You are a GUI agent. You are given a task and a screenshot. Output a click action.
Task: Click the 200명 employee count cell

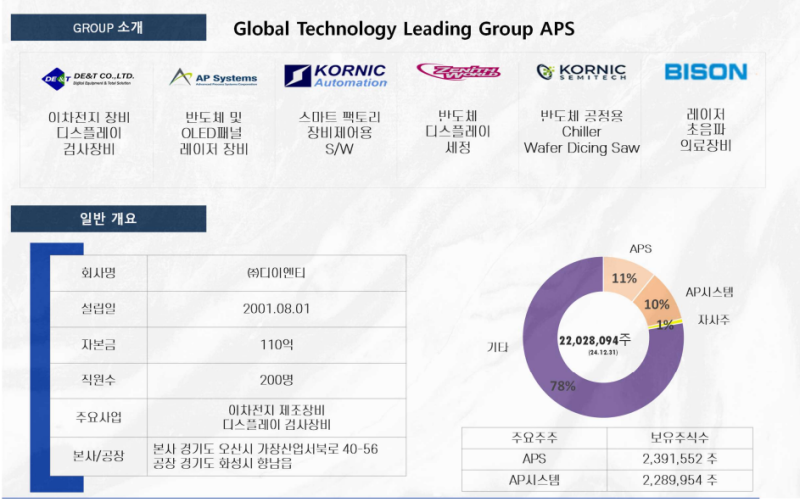point(275,380)
